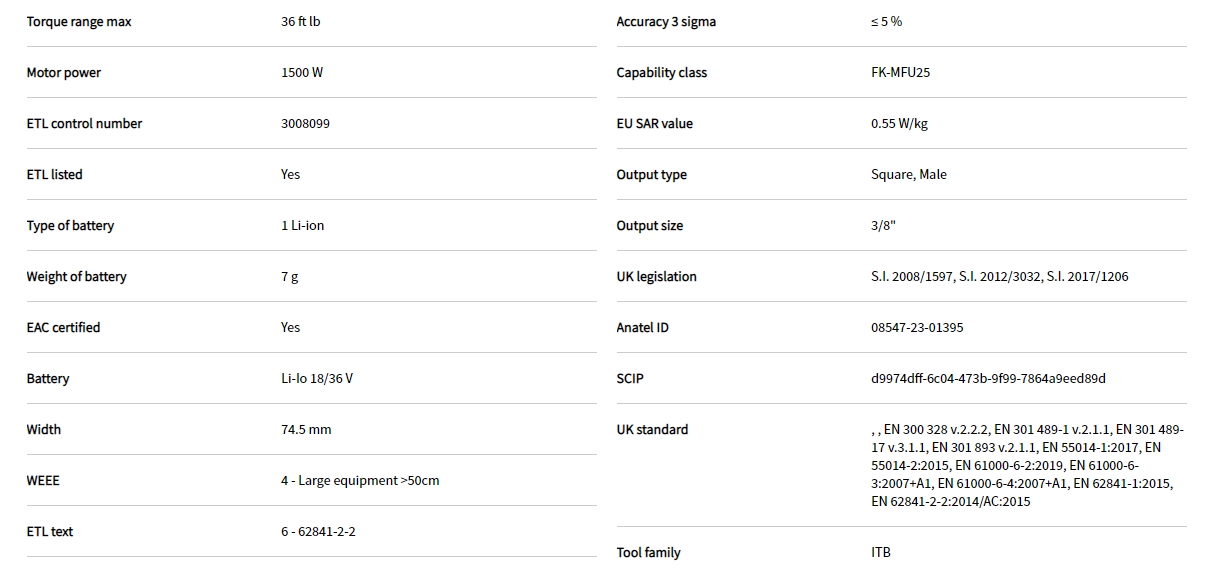Click the Anatel ID value 08547-23-01395
This screenshot has height=577, width=1223.
(917, 328)
